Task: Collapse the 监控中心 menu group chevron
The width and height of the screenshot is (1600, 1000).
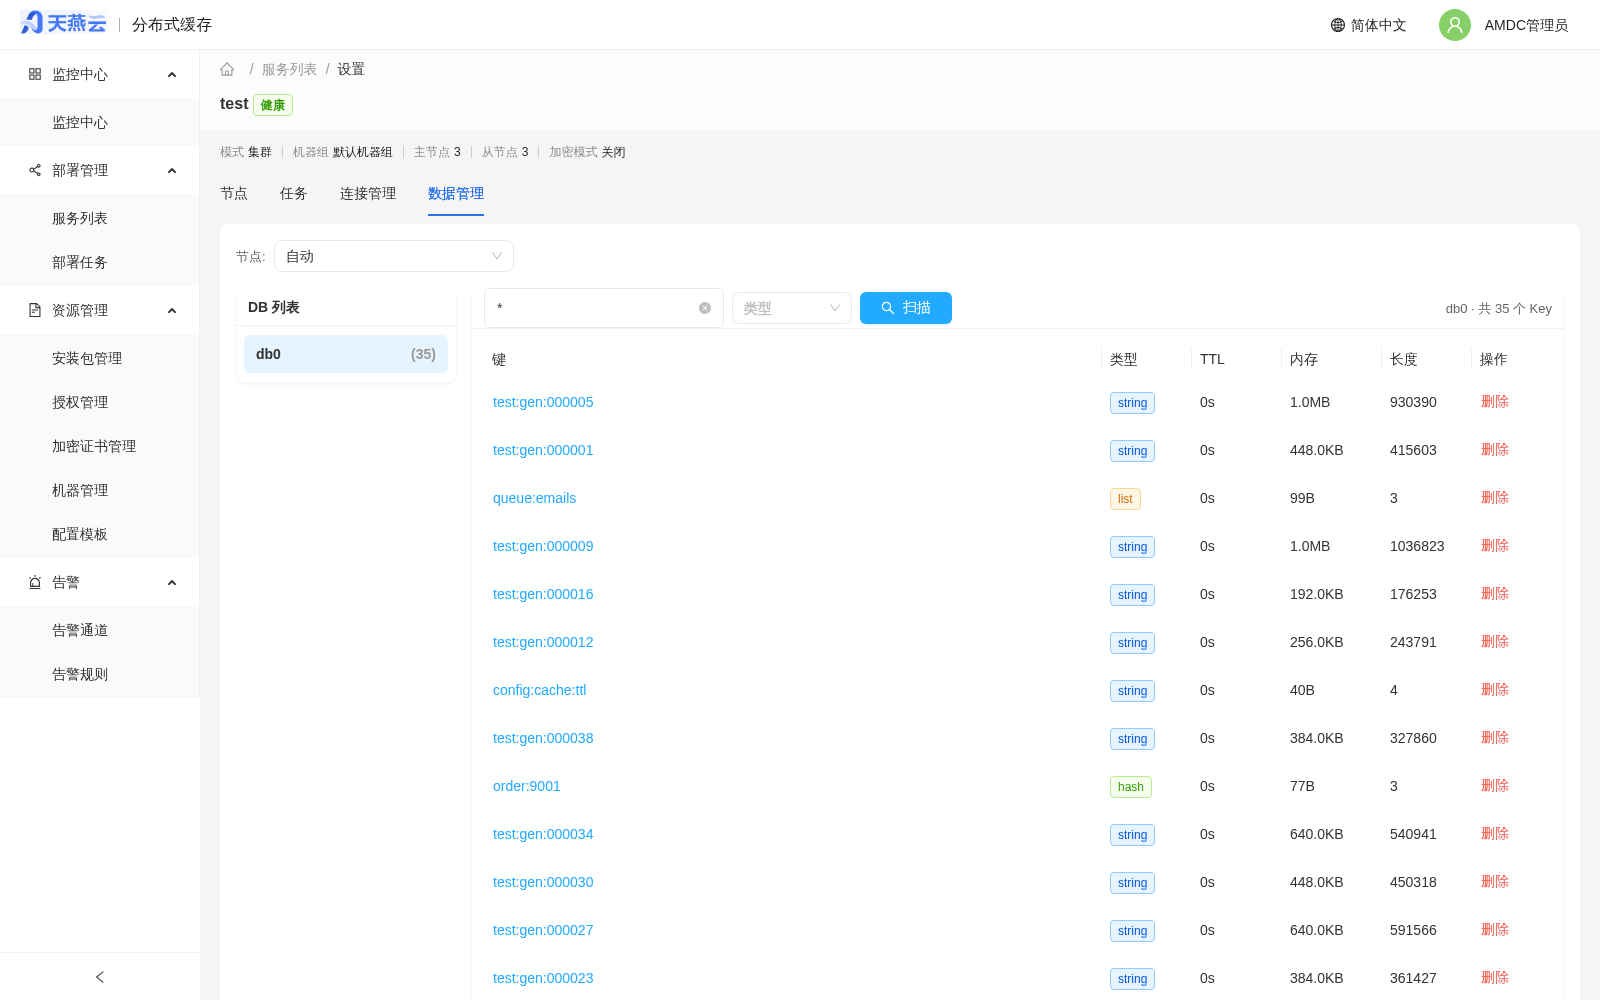Action: pos(172,75)
